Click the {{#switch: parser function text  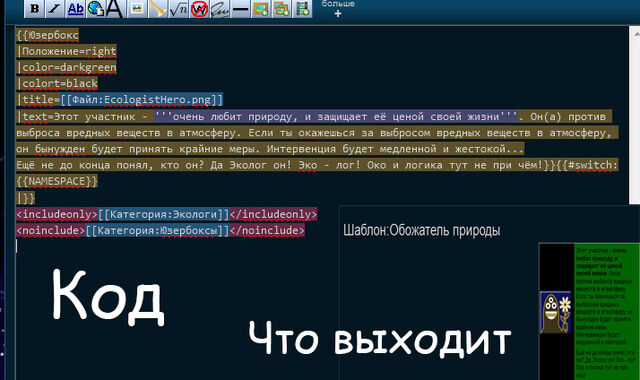[x=587, y=165]
